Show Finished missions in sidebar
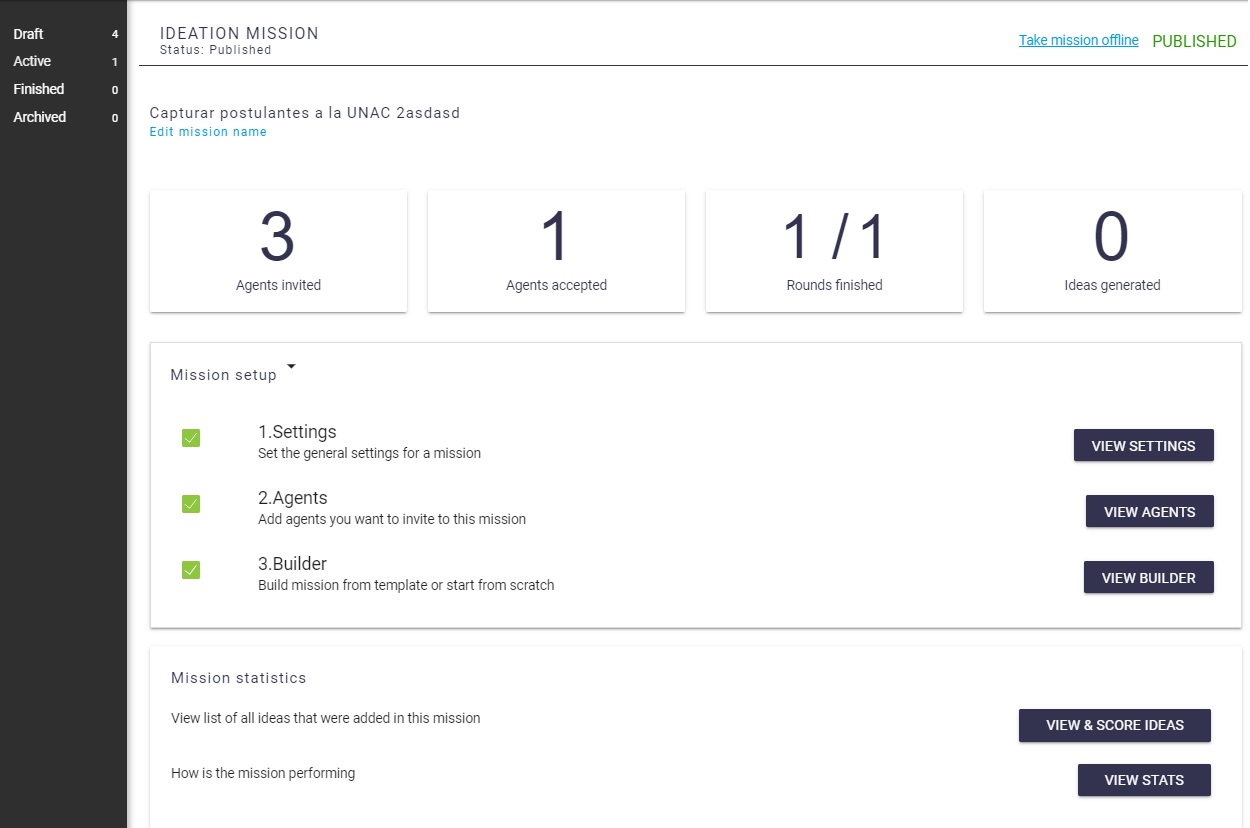This screenshot has height=828, width=1250. (39, 89)
